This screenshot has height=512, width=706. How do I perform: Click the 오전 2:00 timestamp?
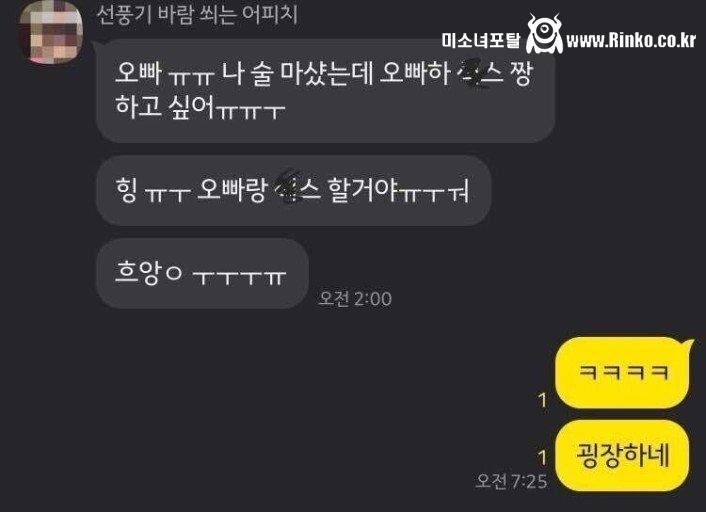(x=355, y=299)
